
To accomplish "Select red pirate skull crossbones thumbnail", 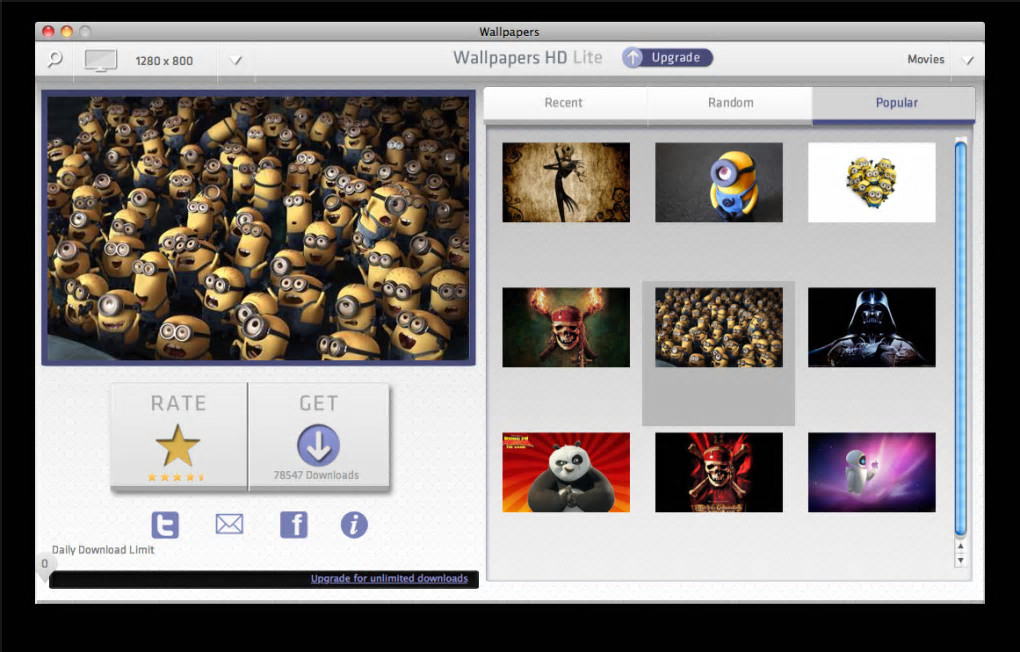I will pyautogui.click(x=719, y=472).
